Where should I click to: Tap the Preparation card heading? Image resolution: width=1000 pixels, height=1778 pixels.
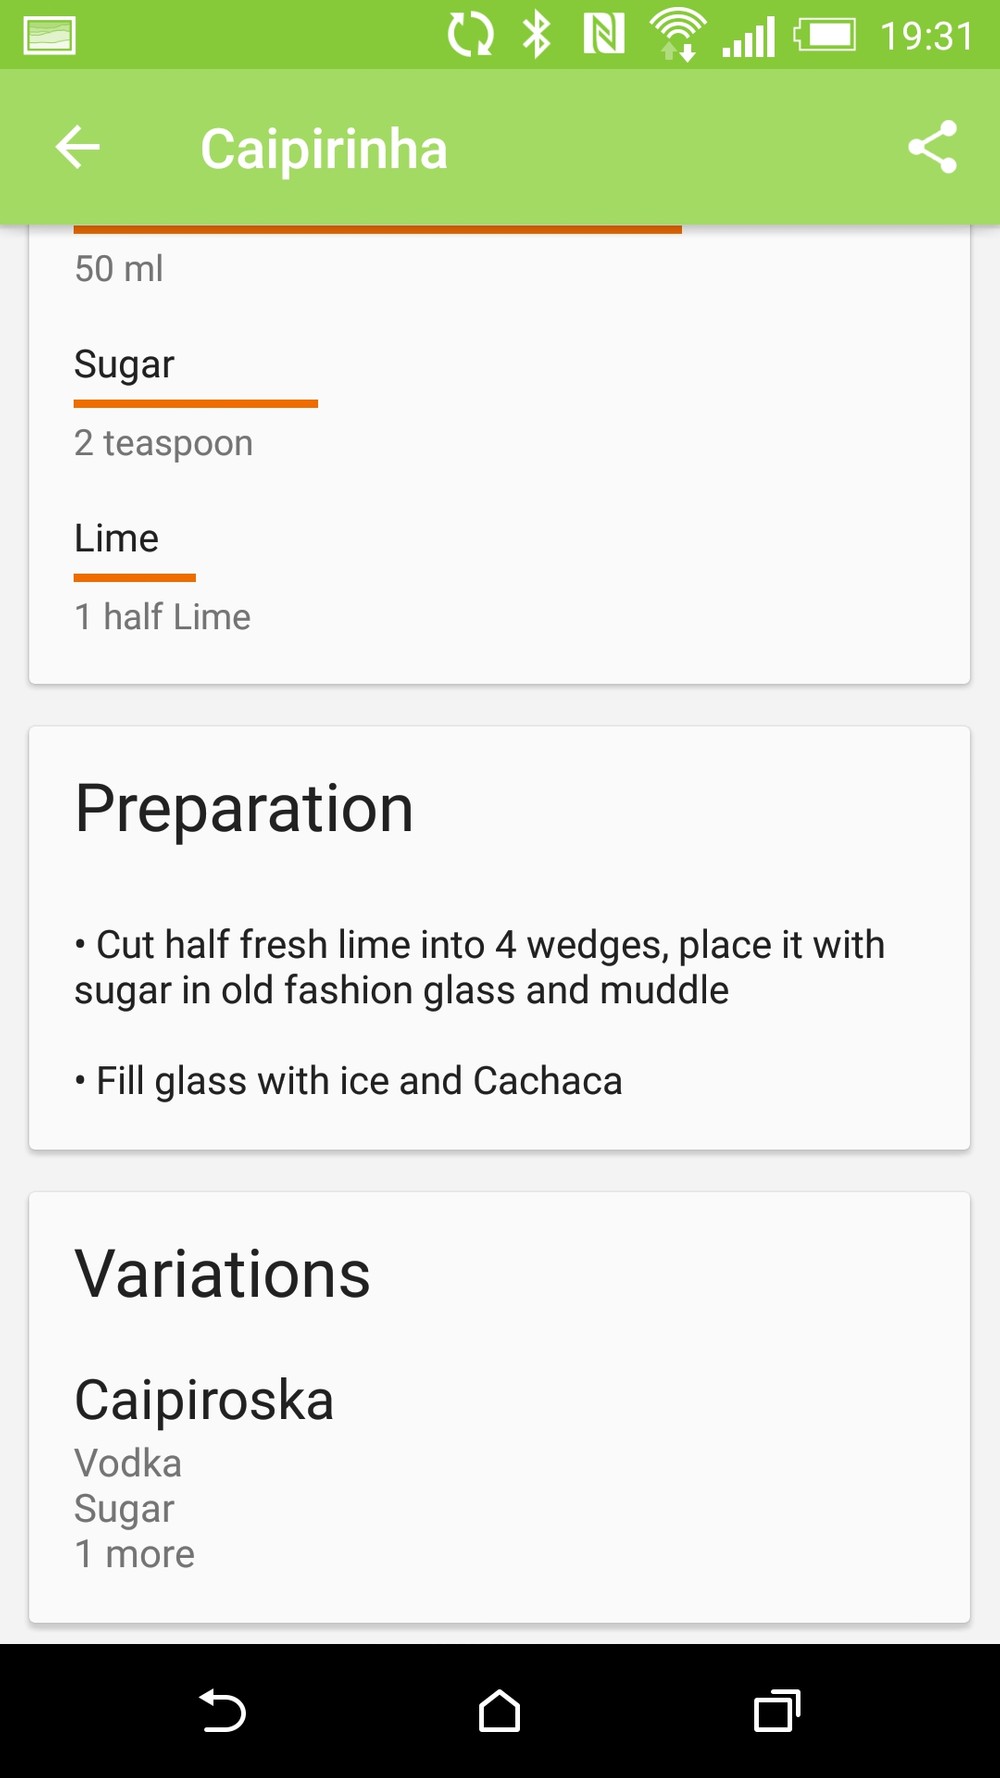point(244,808)
